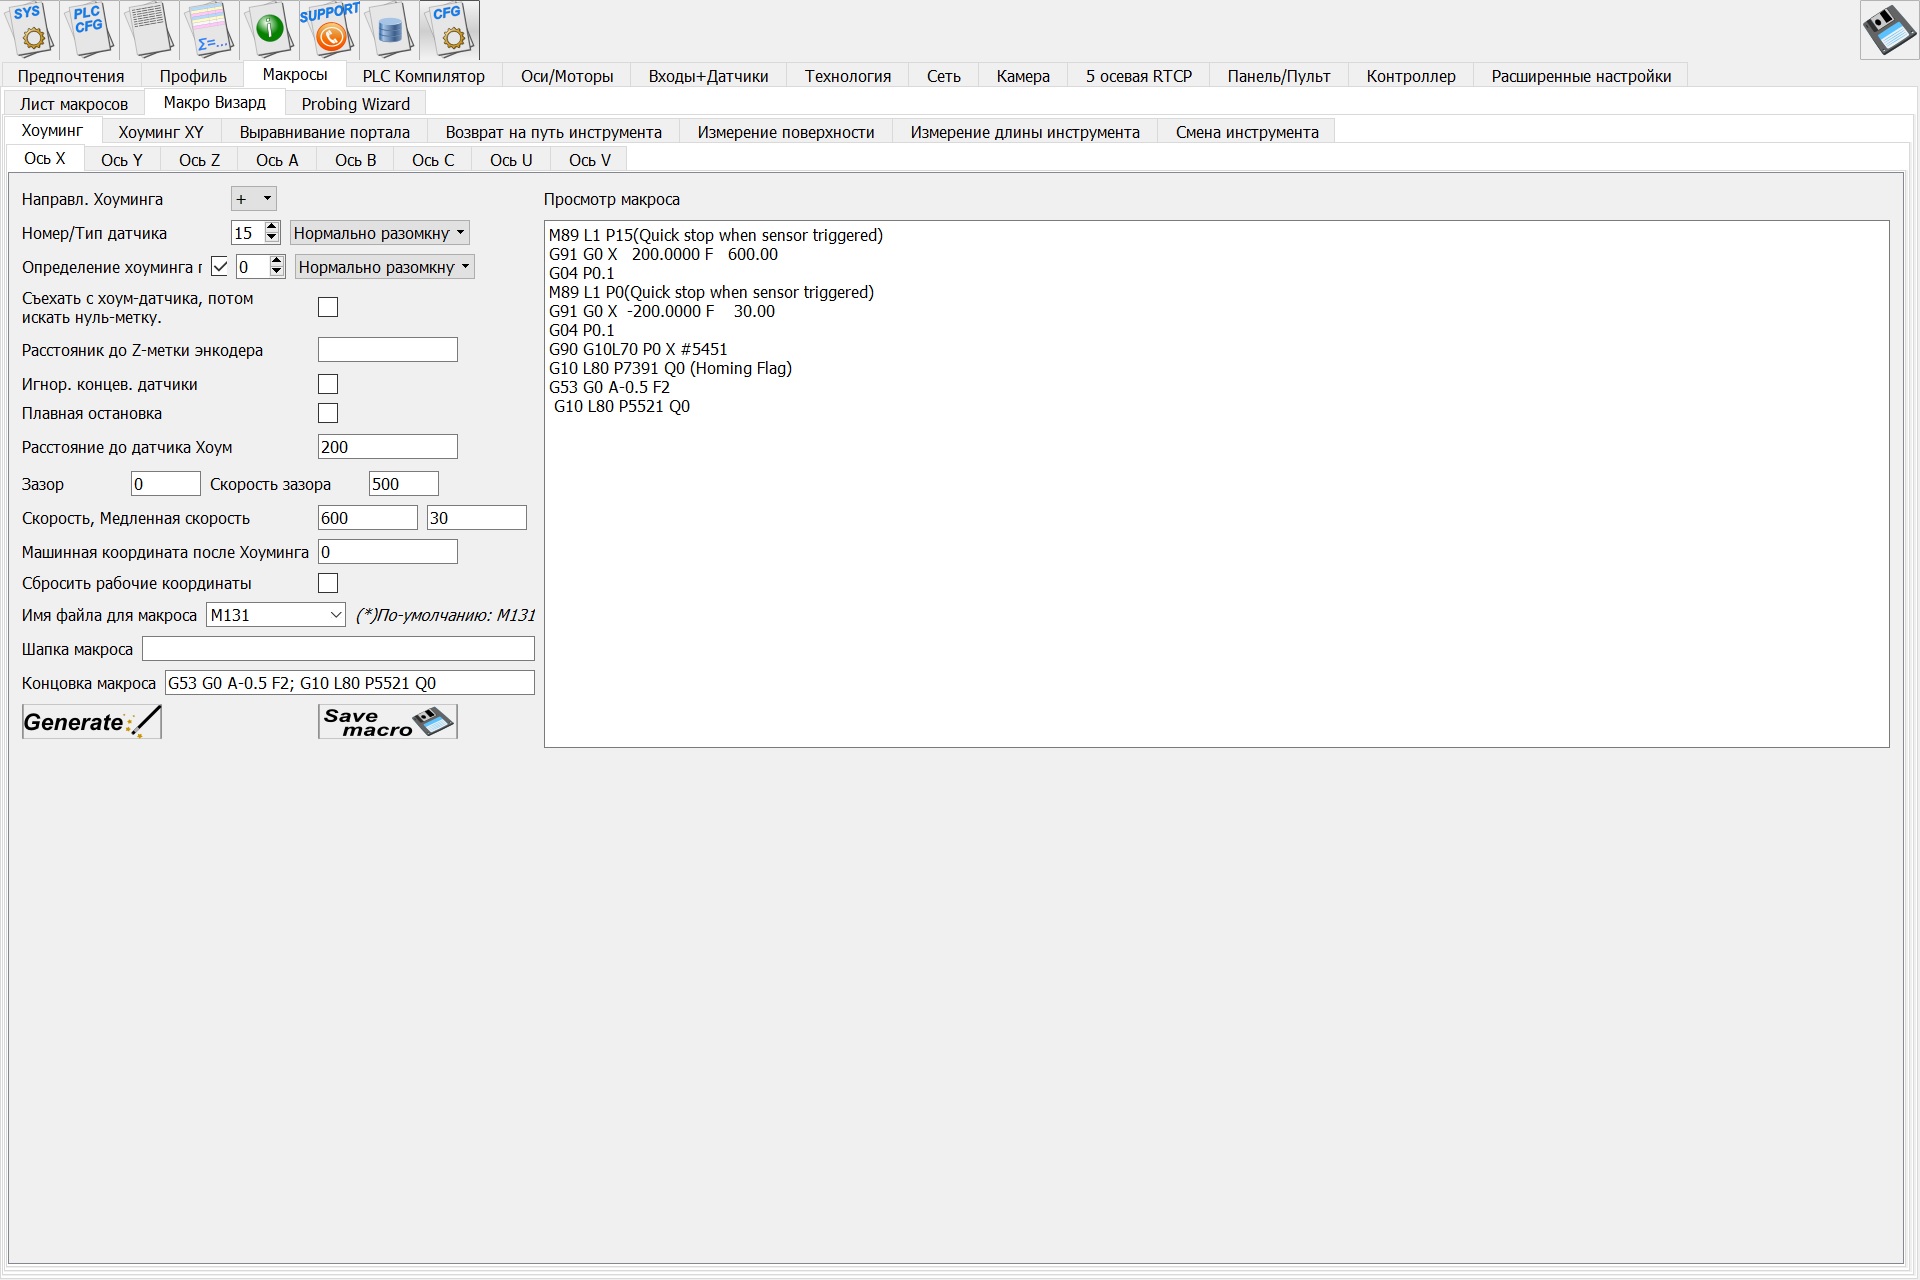Image resolution: width=1920 pixels, height=1280 pixels.
Task: Open 'Probing Wizard' tab
Action: click(355, 104)
